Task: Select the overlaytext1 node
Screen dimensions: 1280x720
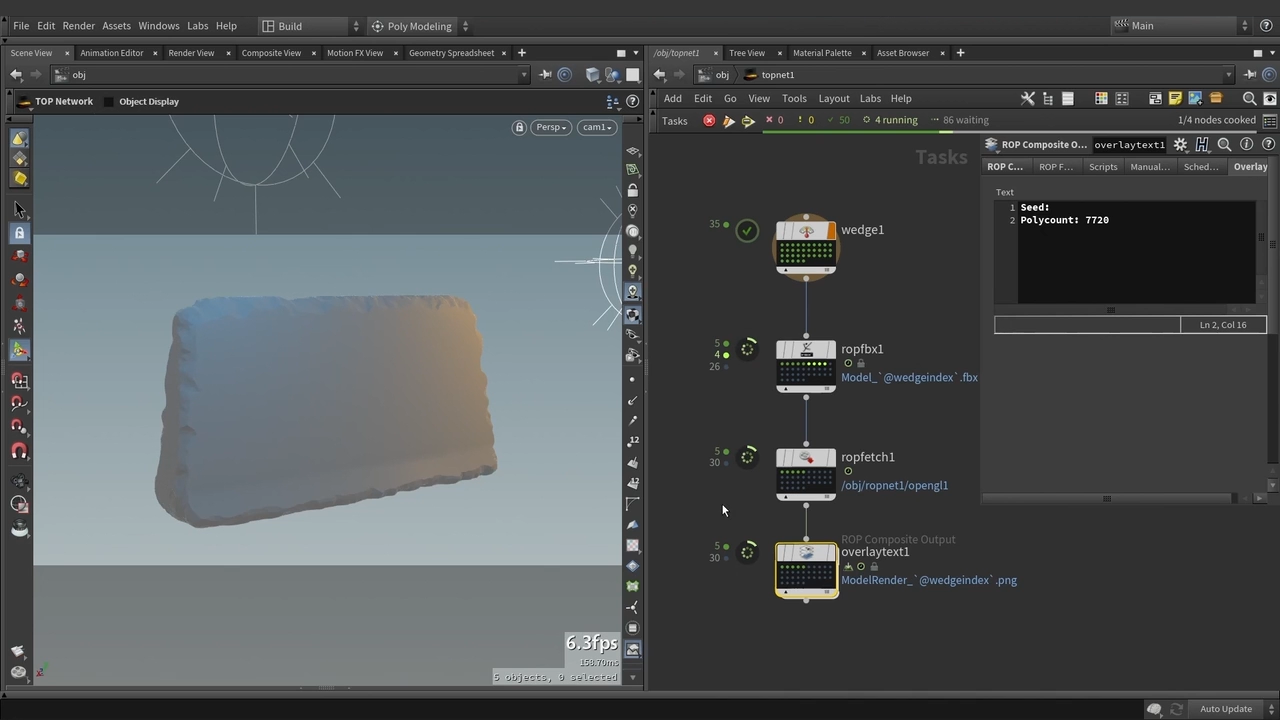Action: pos(806,570)
